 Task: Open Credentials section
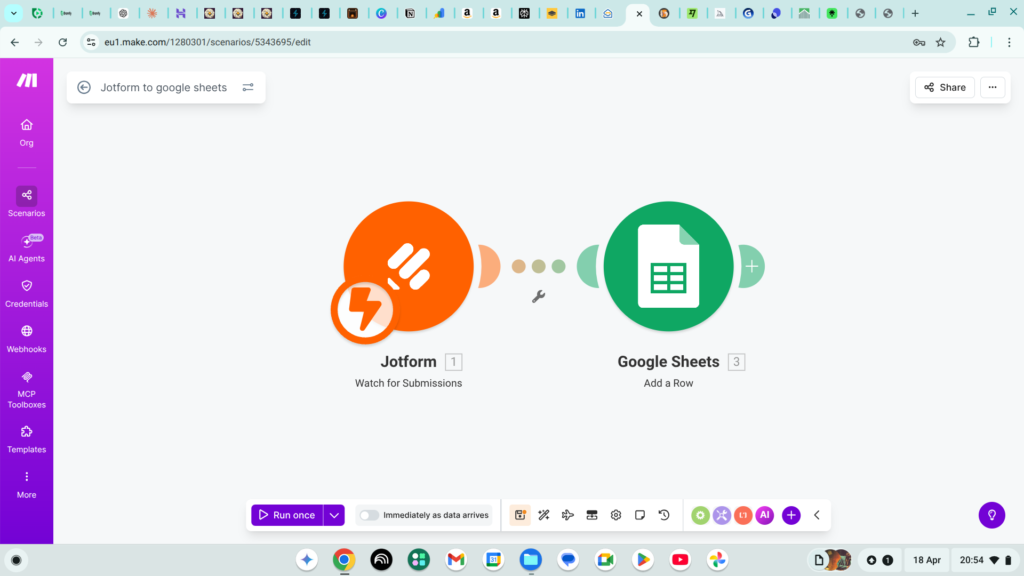point(26,293)
